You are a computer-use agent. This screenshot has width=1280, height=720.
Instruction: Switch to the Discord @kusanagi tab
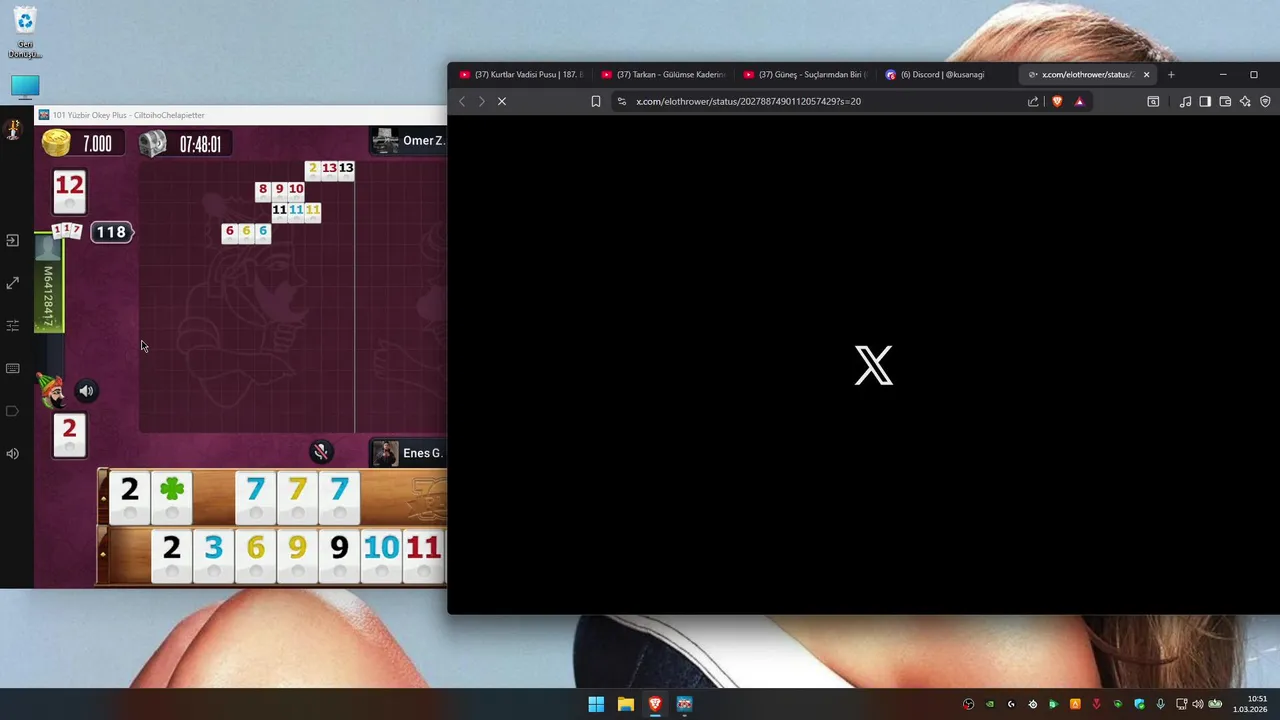pos(947,74)
